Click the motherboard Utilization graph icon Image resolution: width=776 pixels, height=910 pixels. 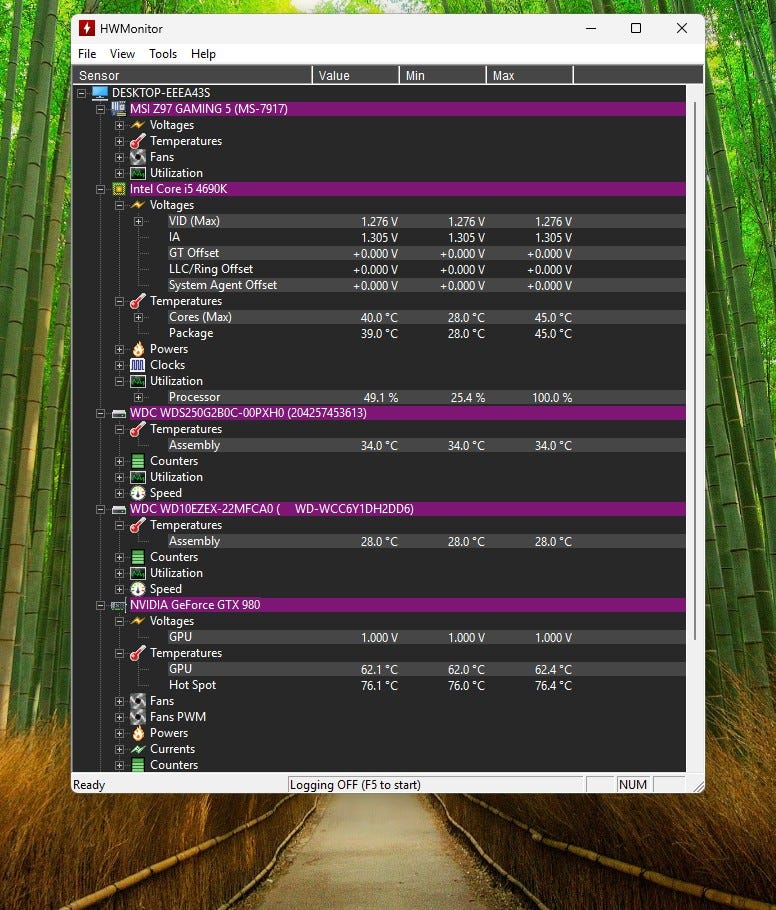pyautogui.click(x=138, y=173)
